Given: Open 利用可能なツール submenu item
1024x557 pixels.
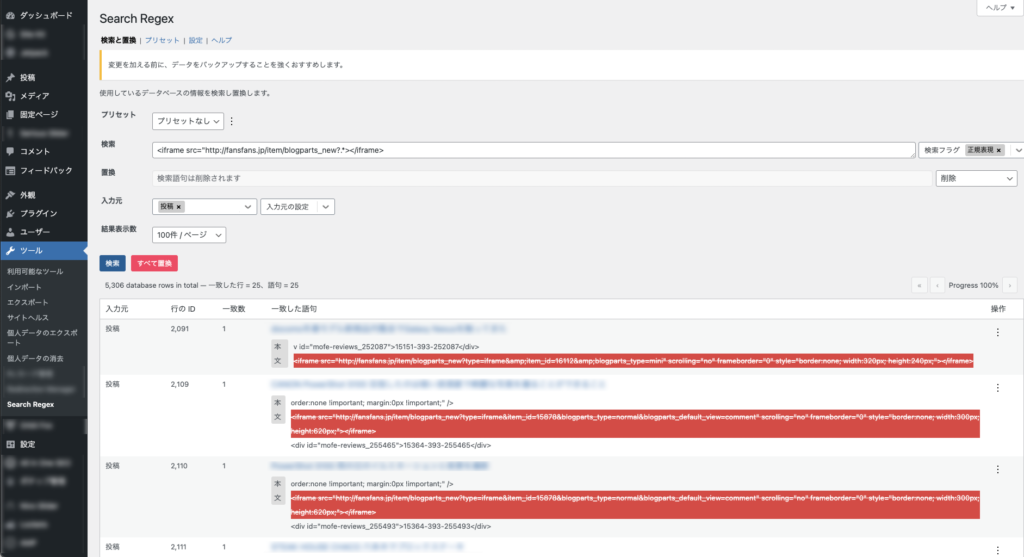Looking at the screenshot, I should point(35,272).
